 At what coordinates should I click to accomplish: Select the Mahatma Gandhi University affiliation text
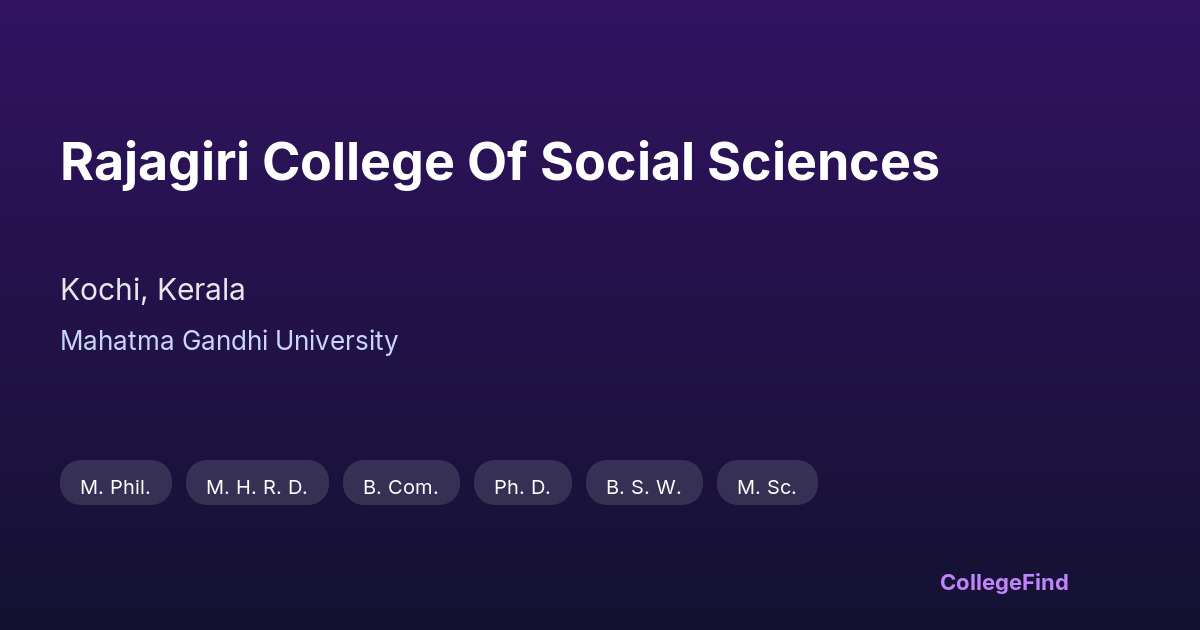[x=229, y=341]
